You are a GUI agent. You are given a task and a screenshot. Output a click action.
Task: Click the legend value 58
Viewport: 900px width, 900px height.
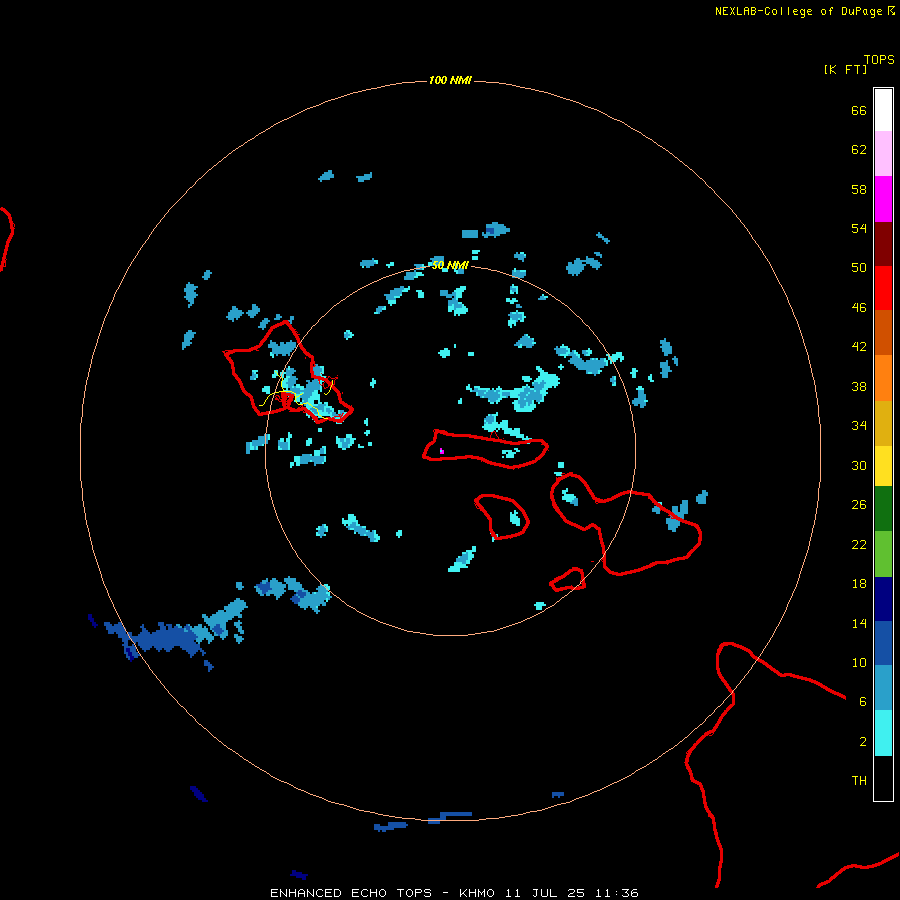point(859,189)
